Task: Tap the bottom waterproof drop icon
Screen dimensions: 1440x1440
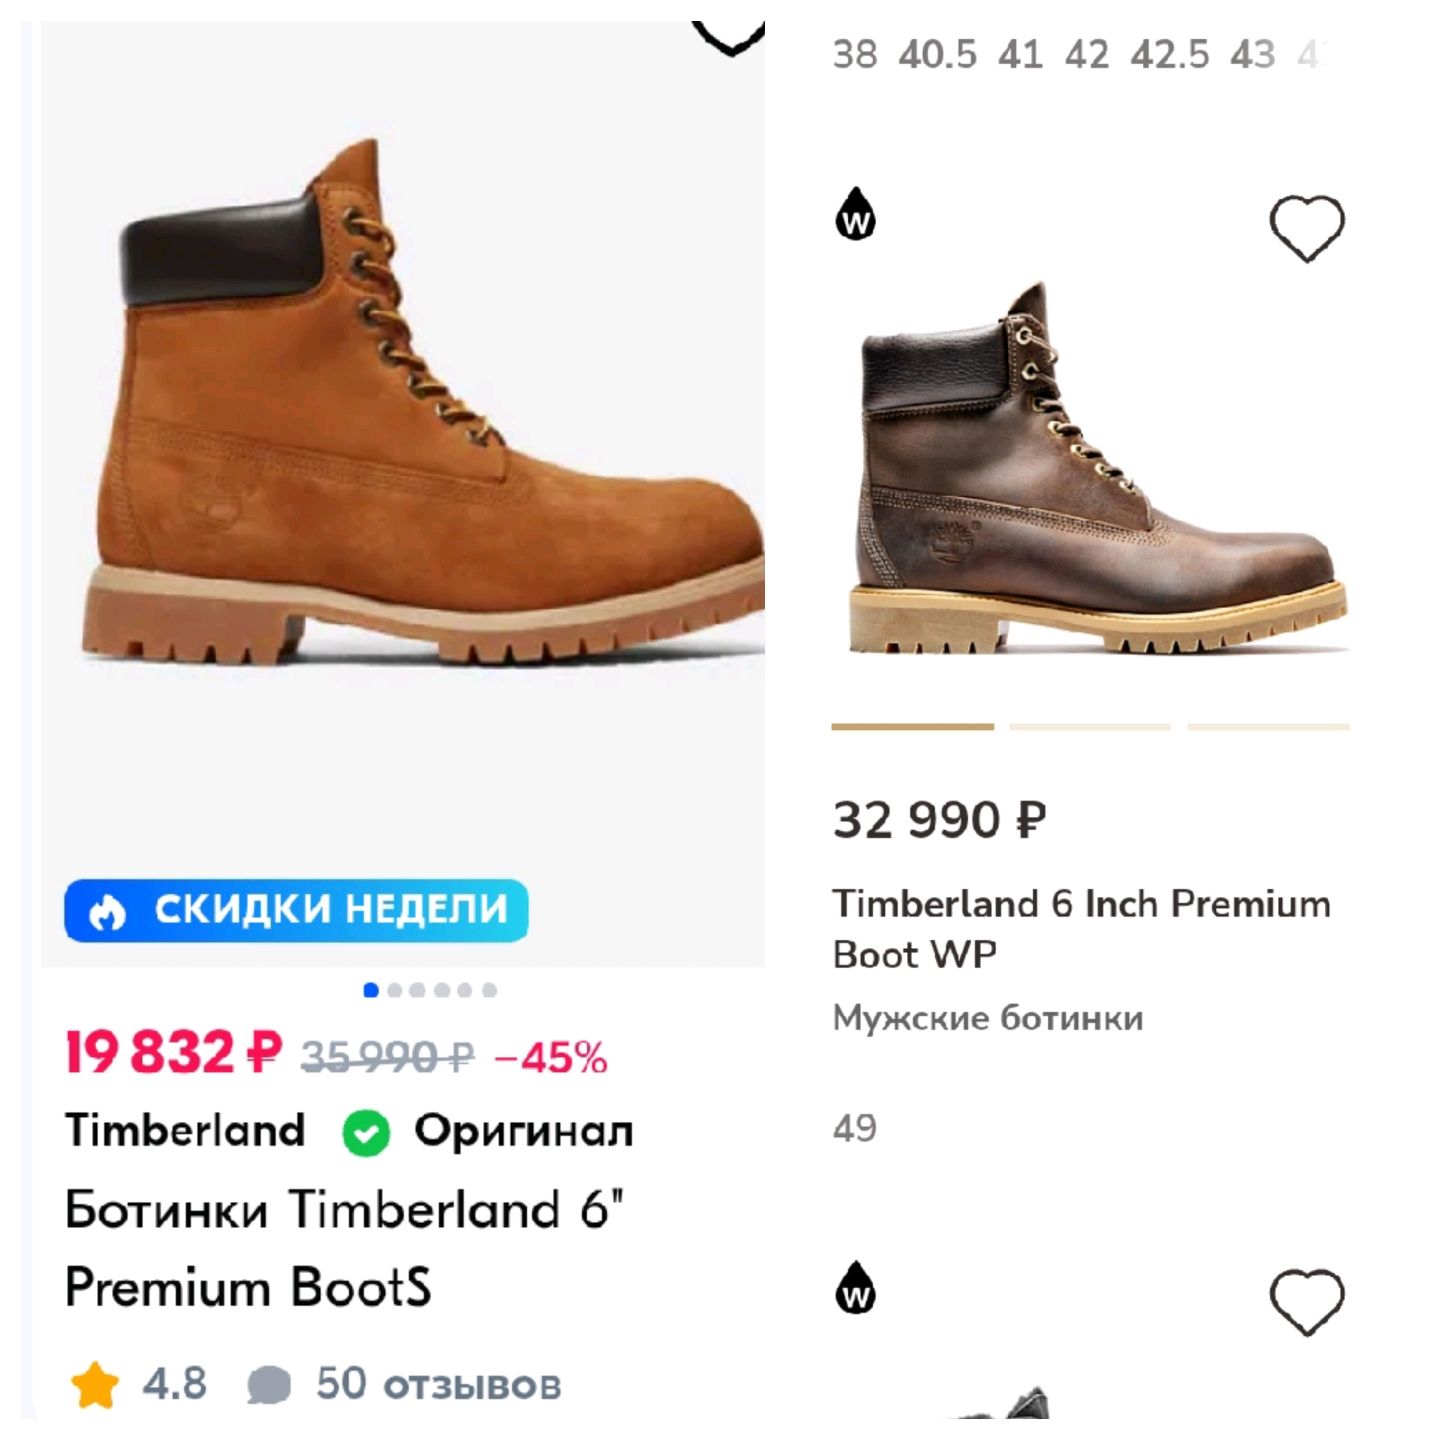Action: point(855,1287)
